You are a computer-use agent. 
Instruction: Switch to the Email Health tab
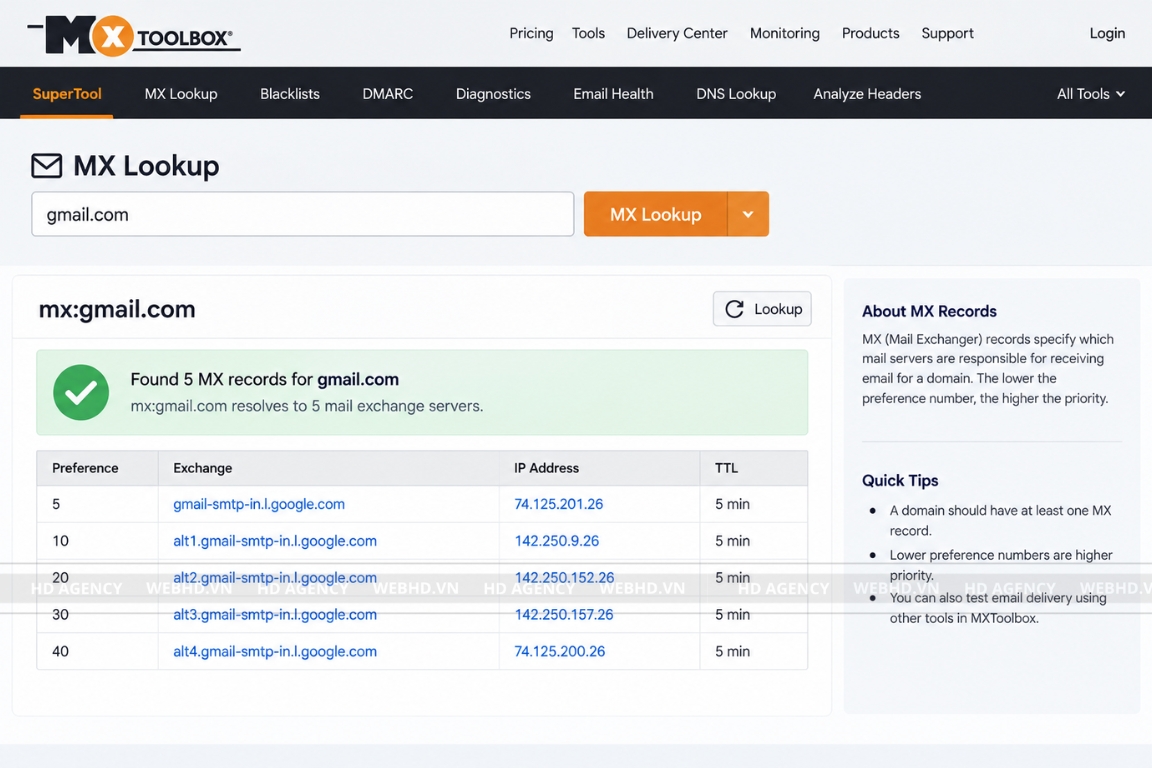(x=613, y=93)
